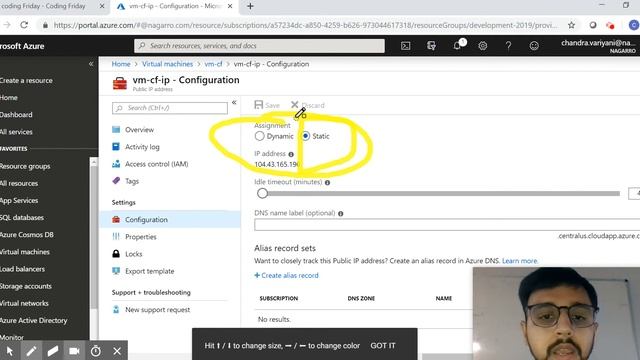Open Directory and subscription filter icon
Screen dimensions: 640x360
tap(431, 46)
